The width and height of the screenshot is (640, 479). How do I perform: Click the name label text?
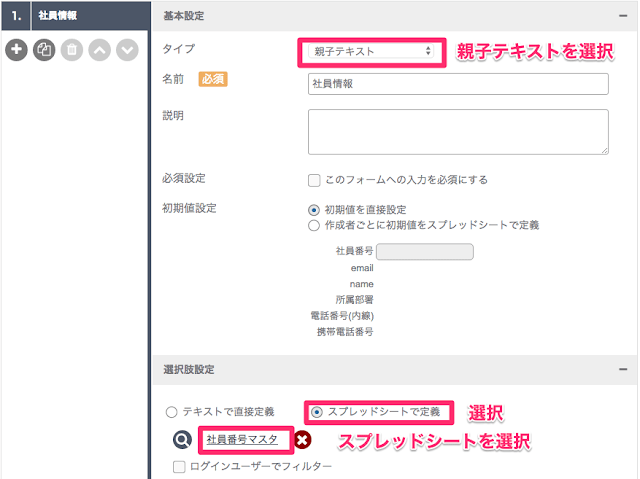362,284
